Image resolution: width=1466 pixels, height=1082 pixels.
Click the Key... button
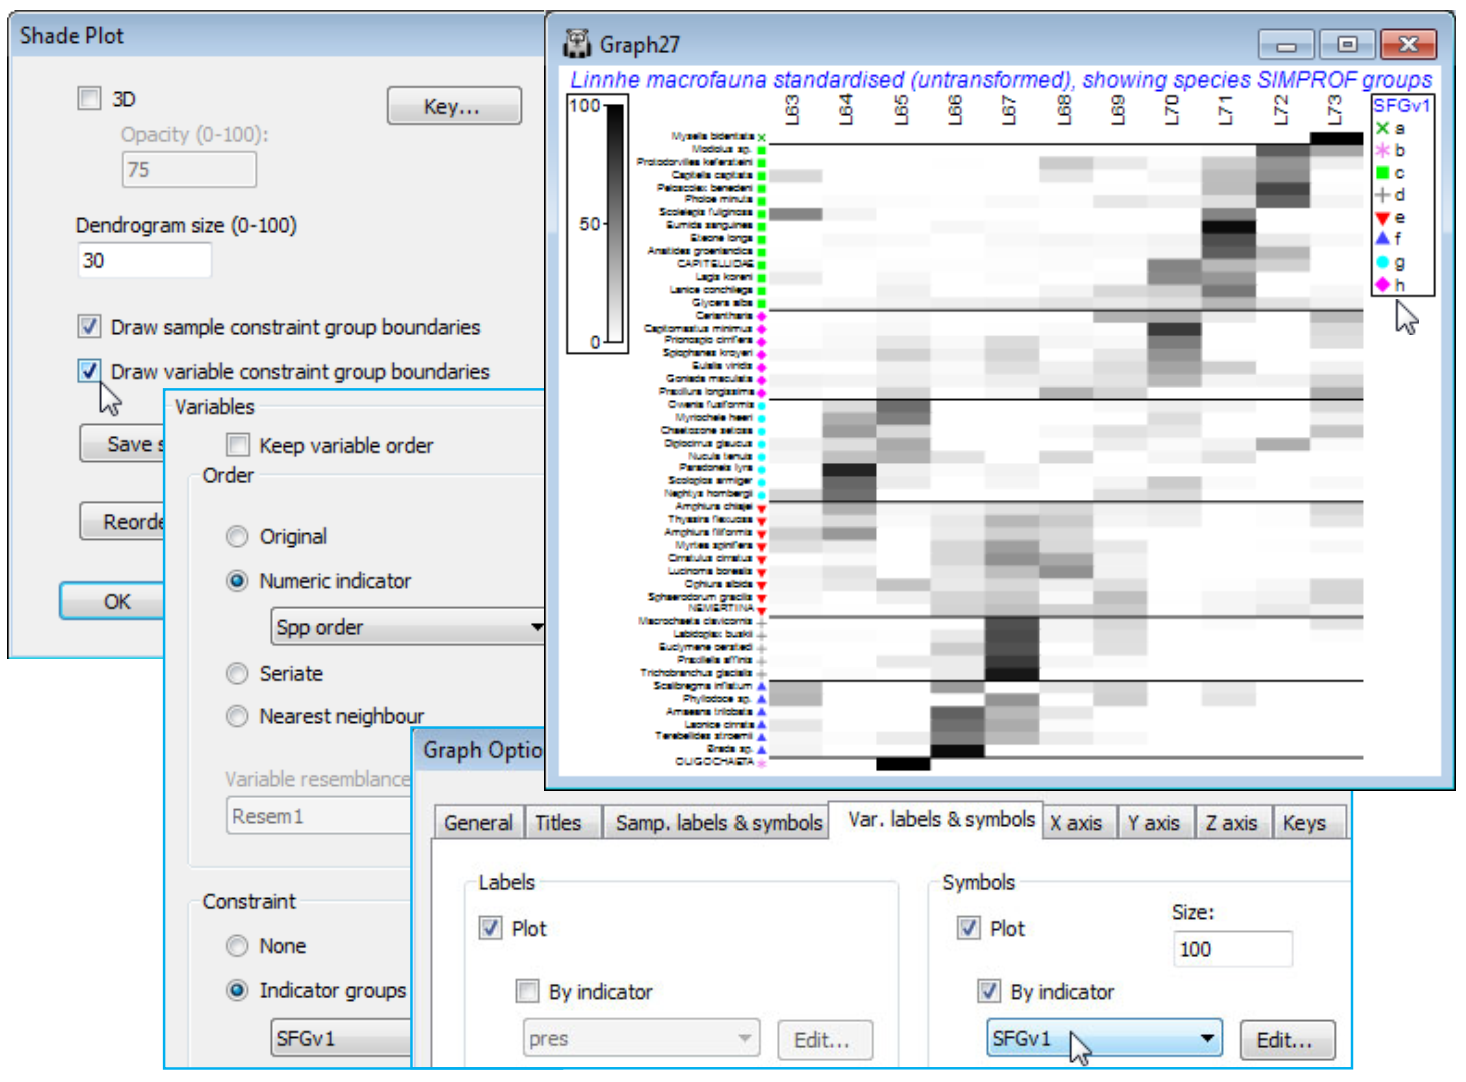pyautogui.click(x=454, y=106)
